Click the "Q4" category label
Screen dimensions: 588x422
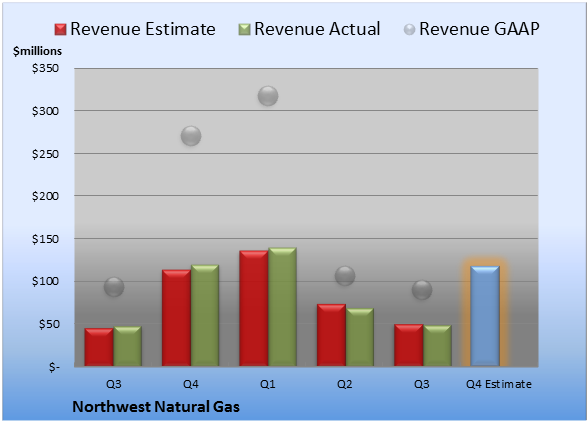[190, 384]
